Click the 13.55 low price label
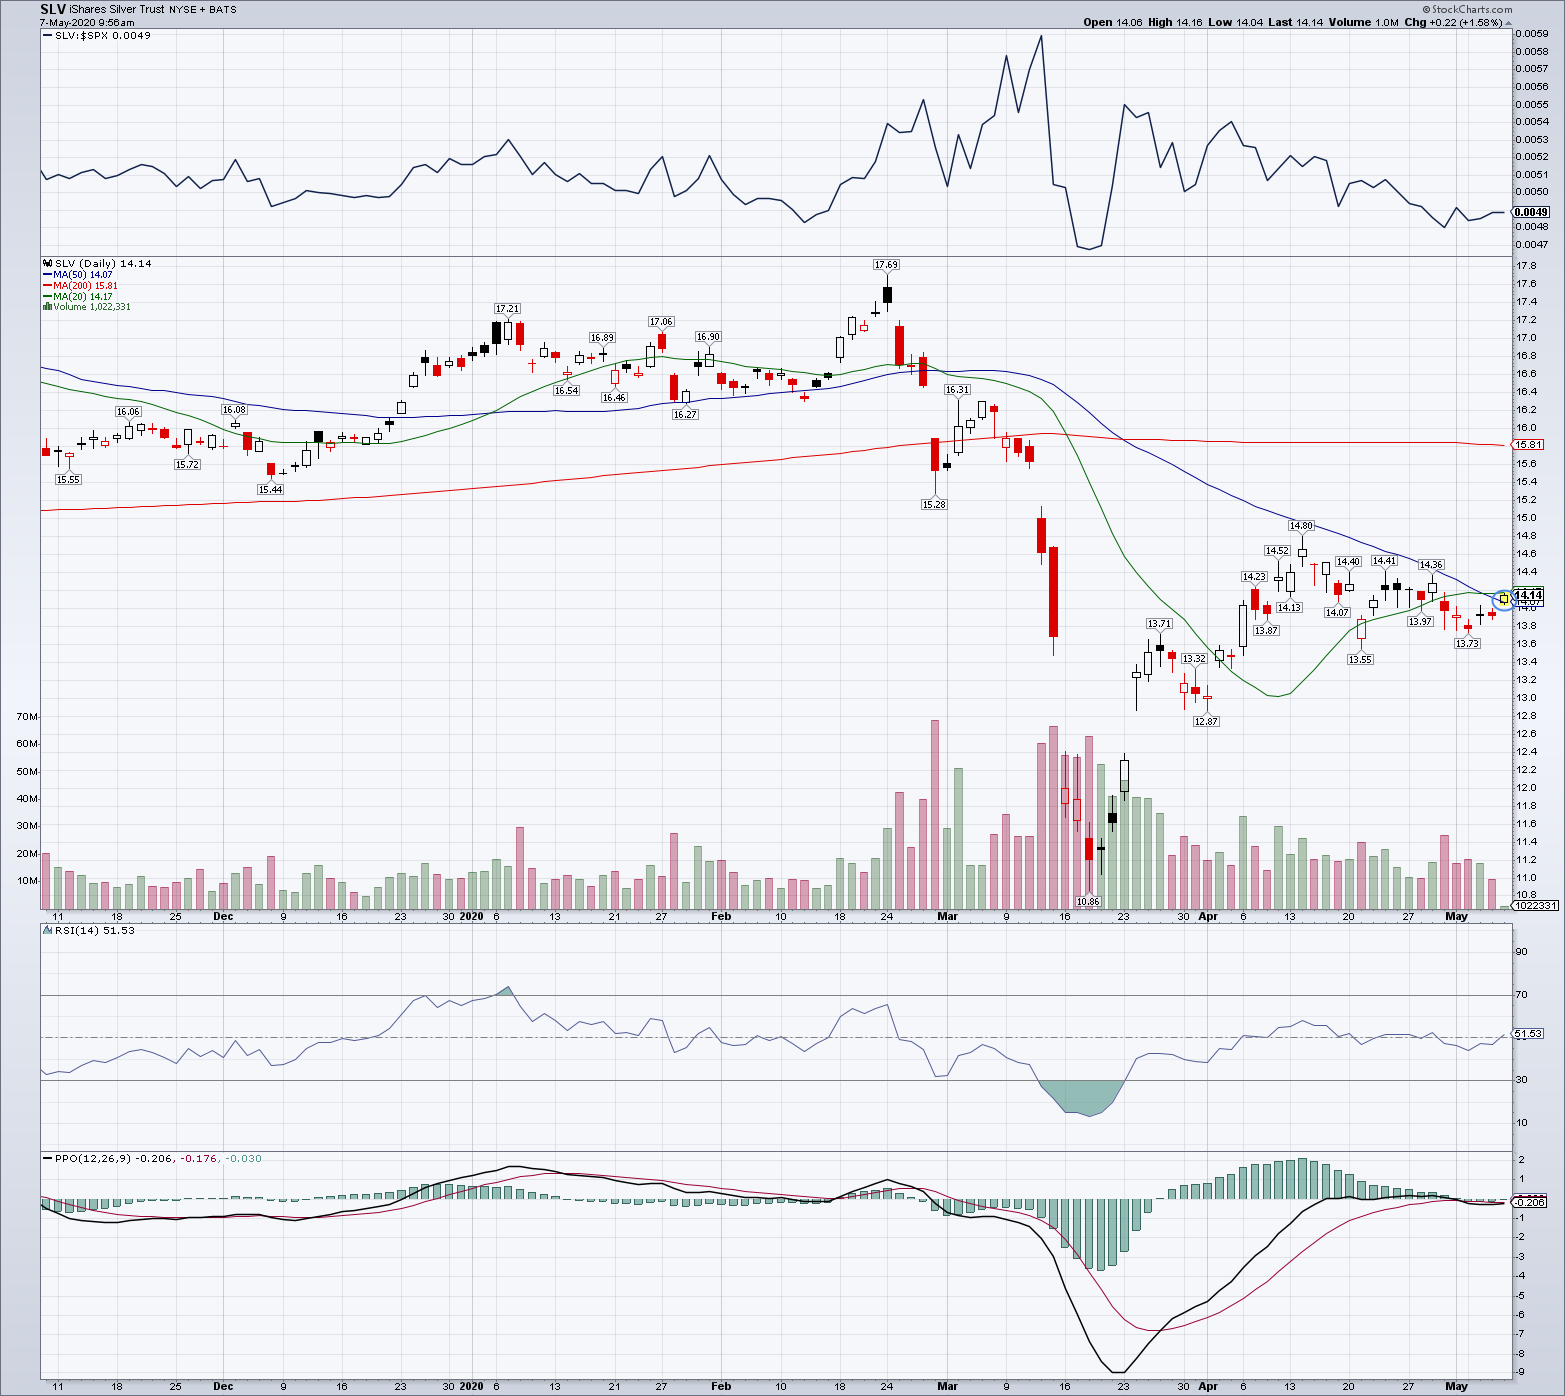1565x1396 pixels. 1360,660
